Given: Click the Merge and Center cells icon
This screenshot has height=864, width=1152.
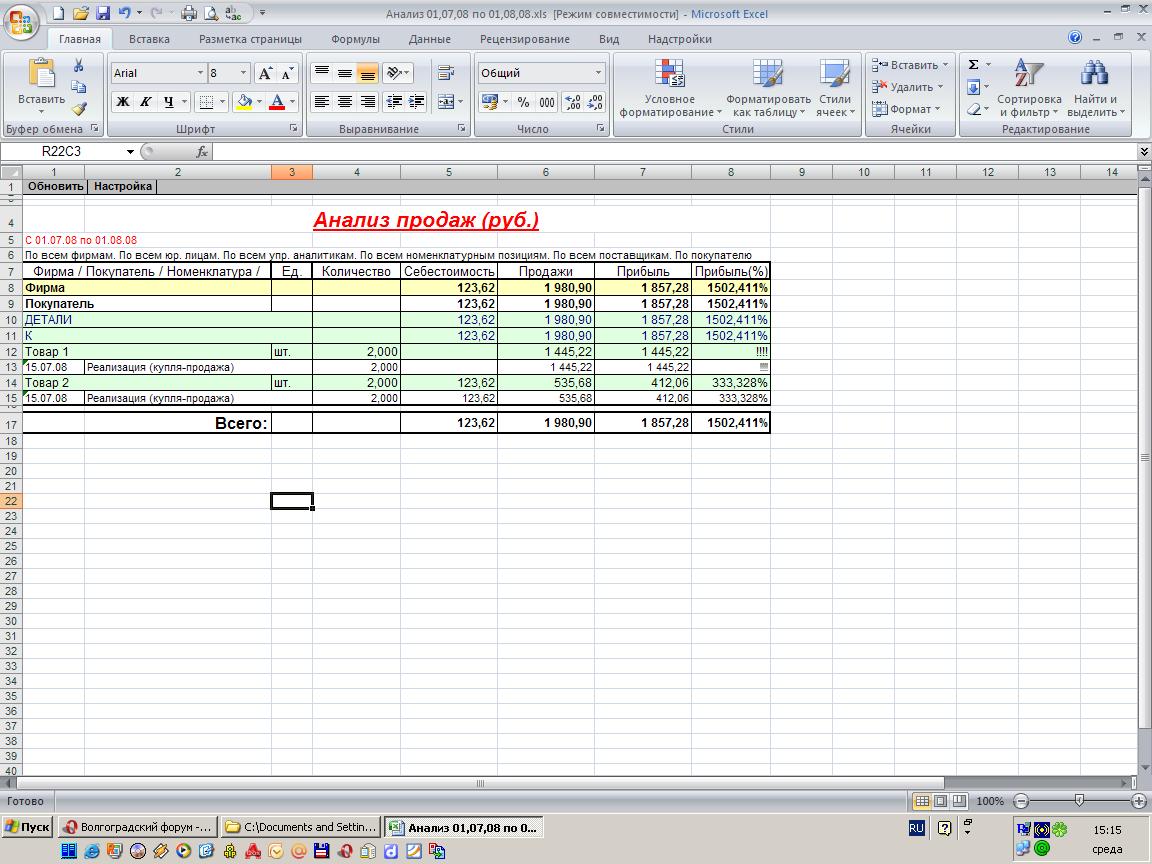Looking at the screenshot, I should pos(446,101).
